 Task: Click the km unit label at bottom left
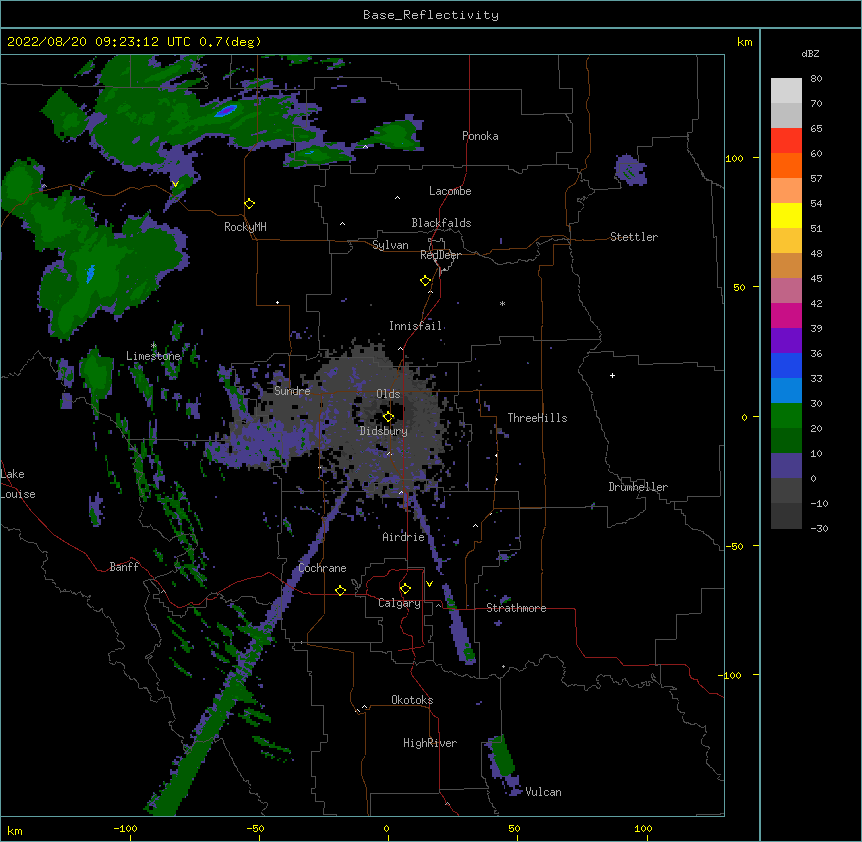15,831
